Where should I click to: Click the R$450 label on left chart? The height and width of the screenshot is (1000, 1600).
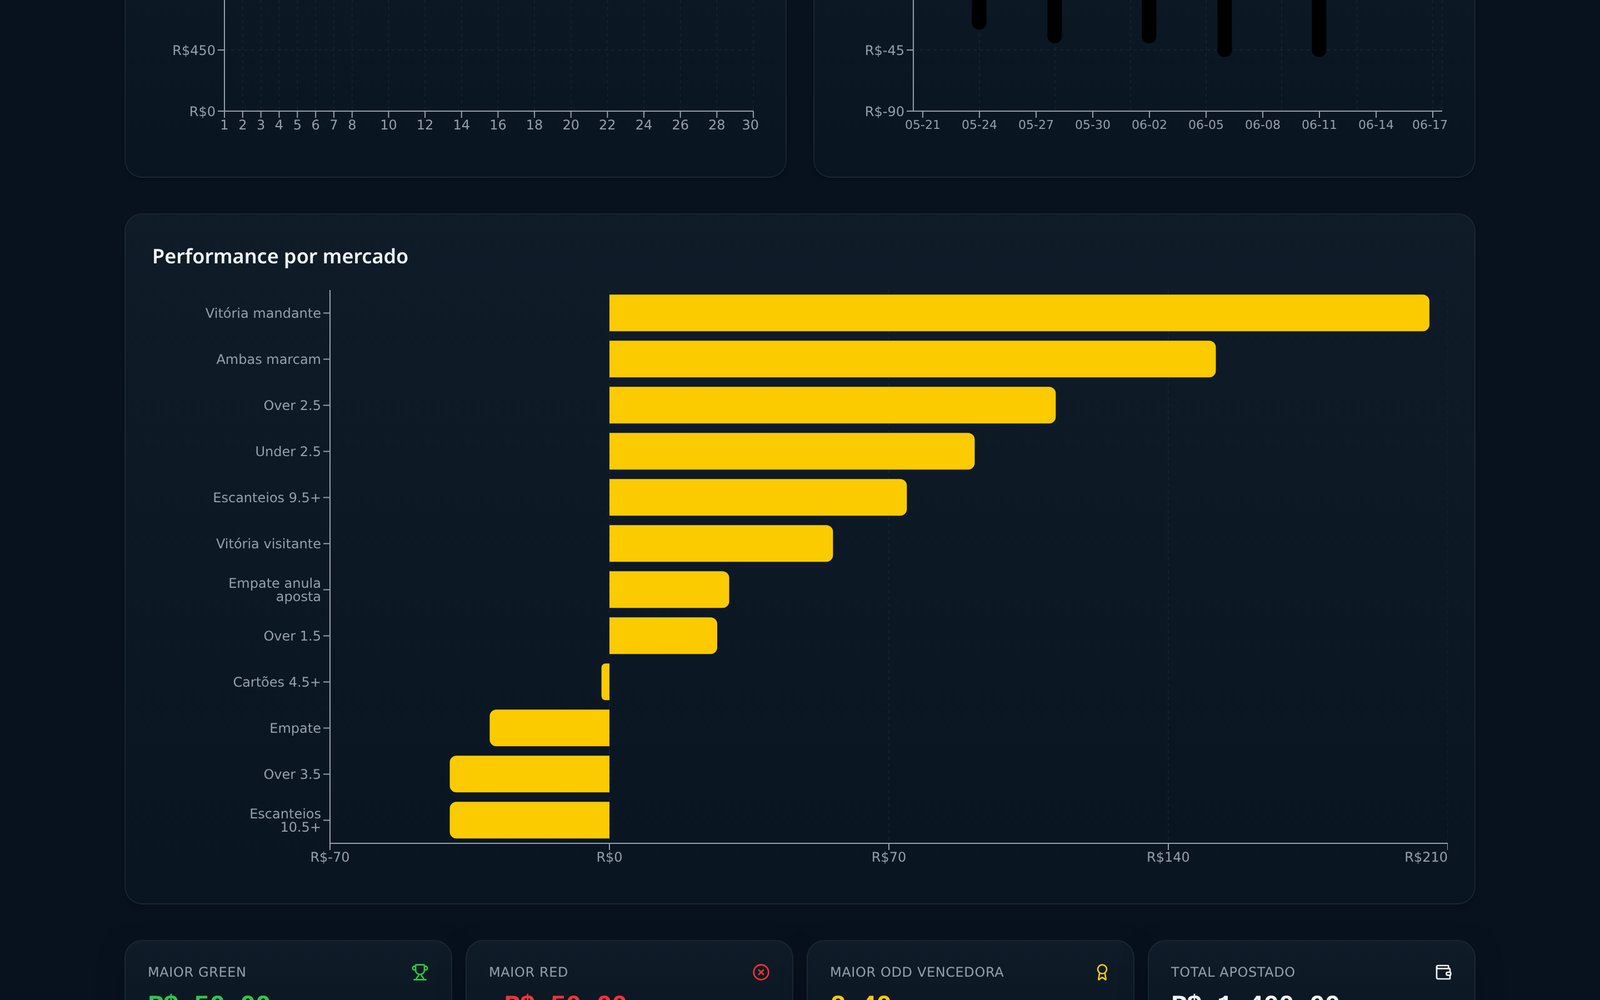(193, 50)
